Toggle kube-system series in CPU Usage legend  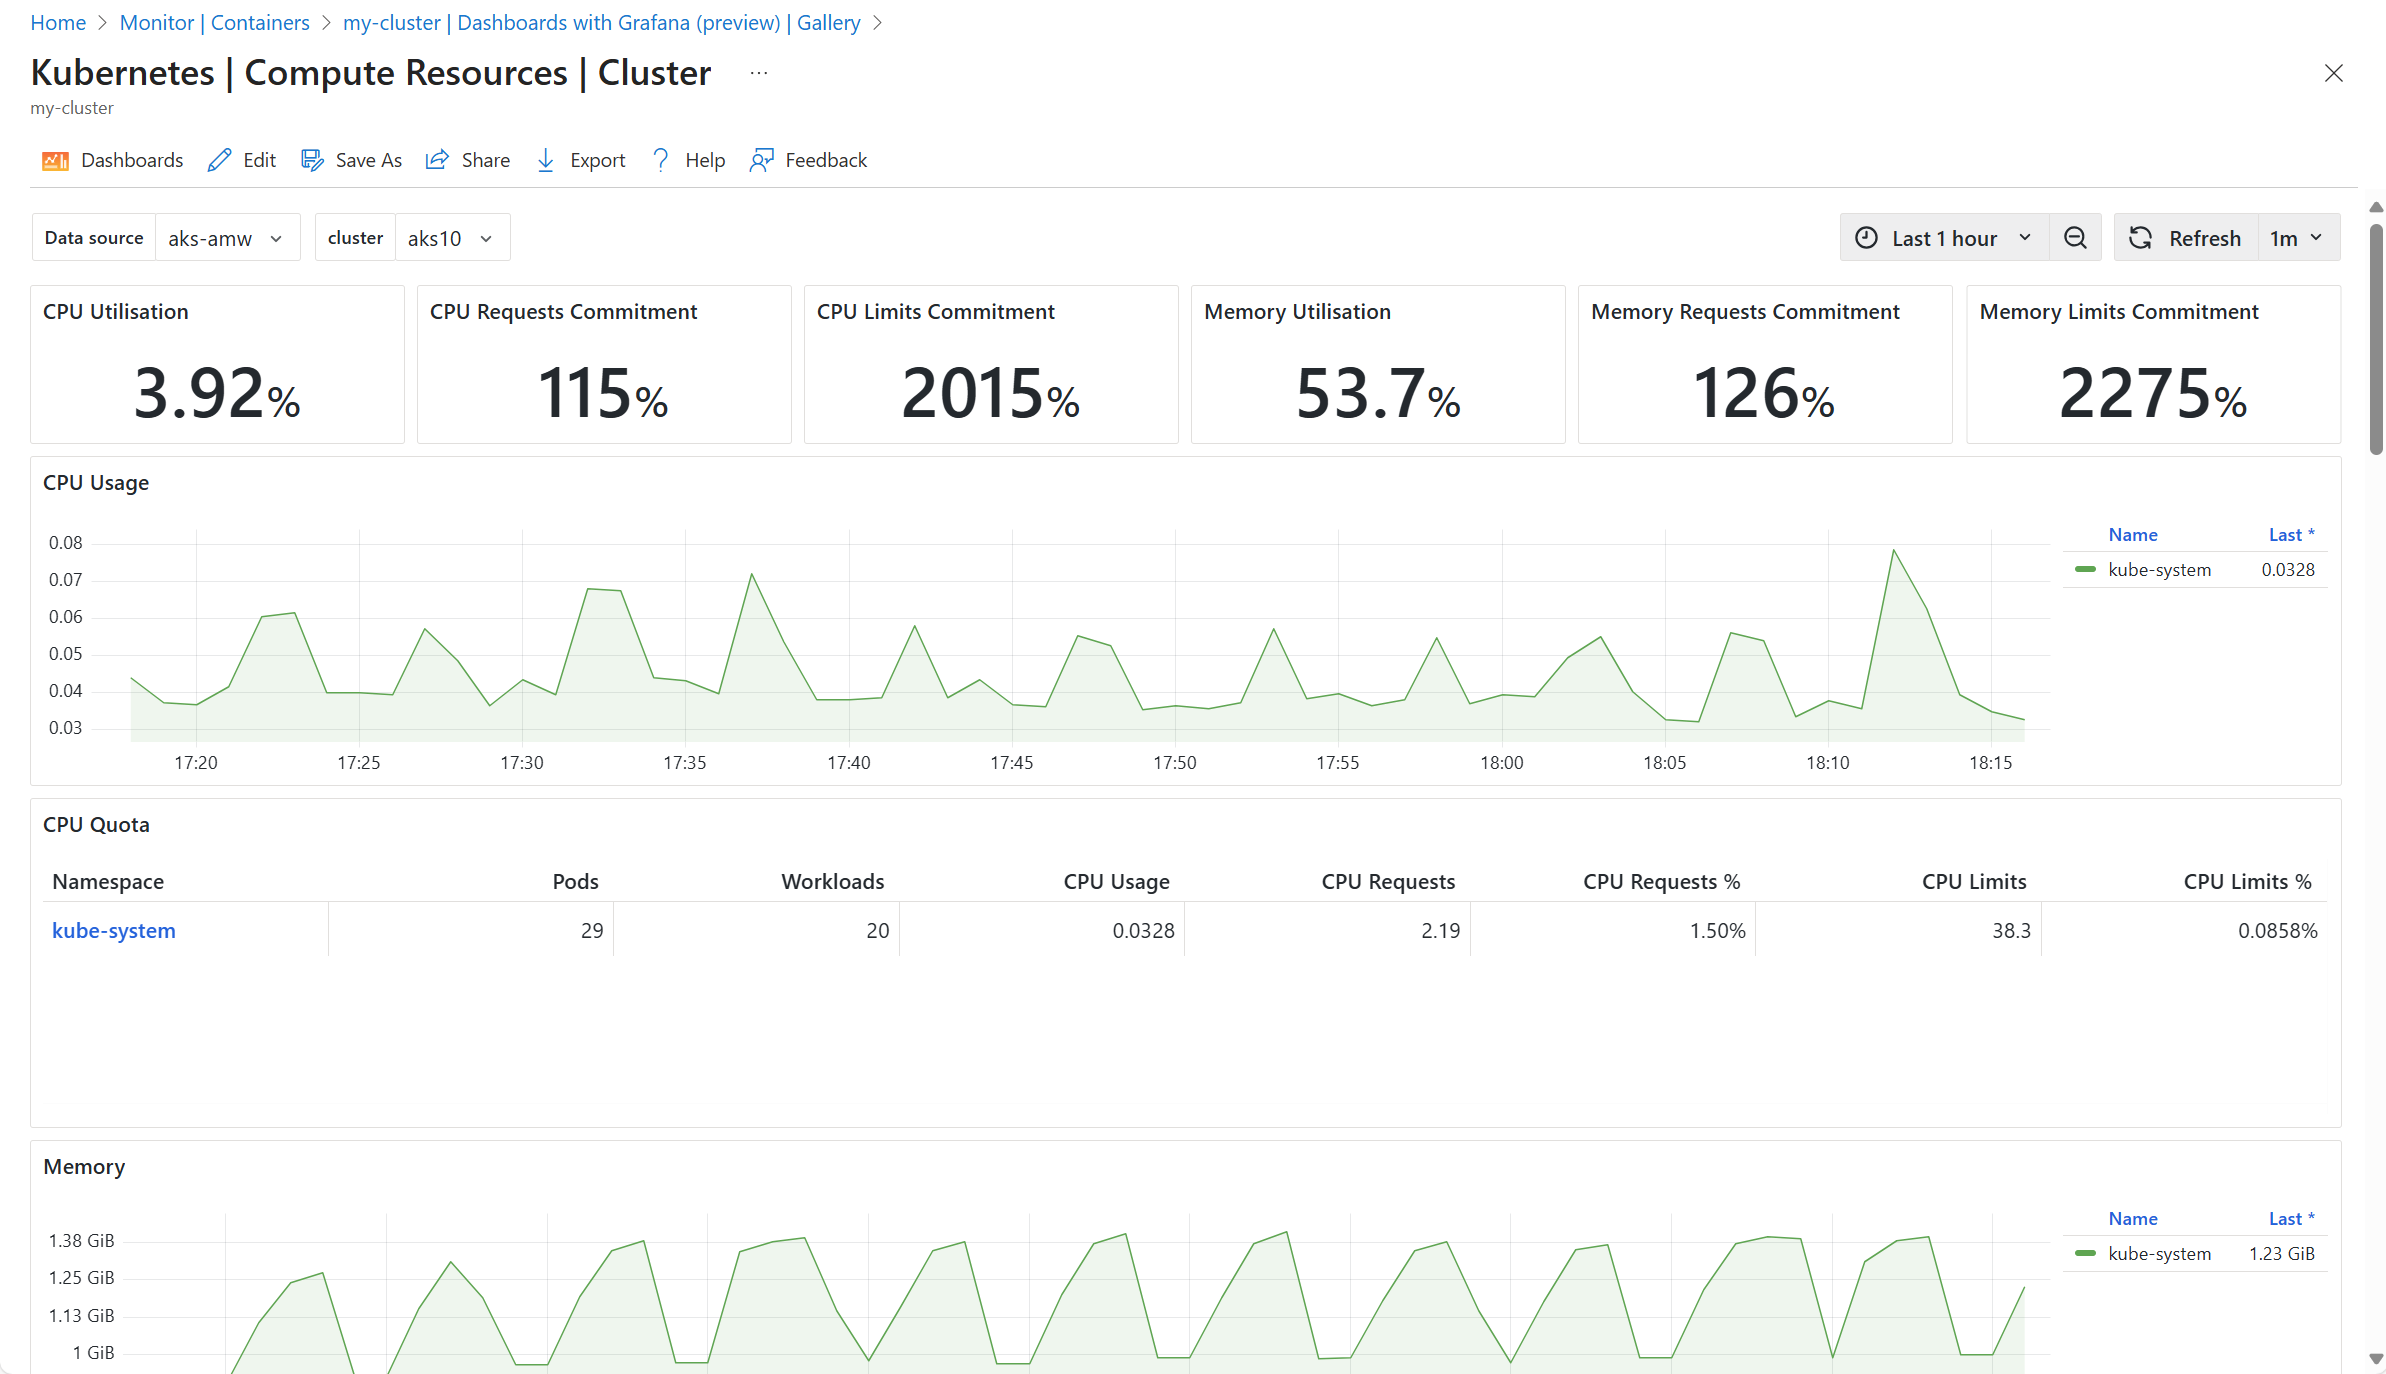pyautogui.click(x=2159, y=570)
